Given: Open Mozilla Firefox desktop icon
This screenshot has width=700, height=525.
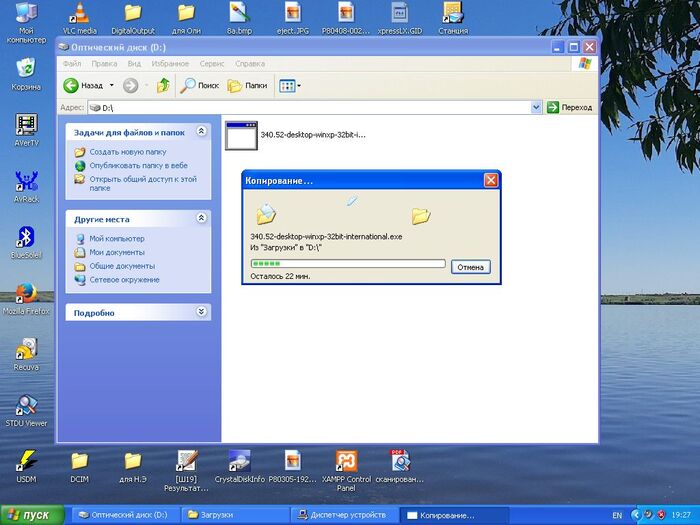Looking at the screenshot, I should point(26,292).
